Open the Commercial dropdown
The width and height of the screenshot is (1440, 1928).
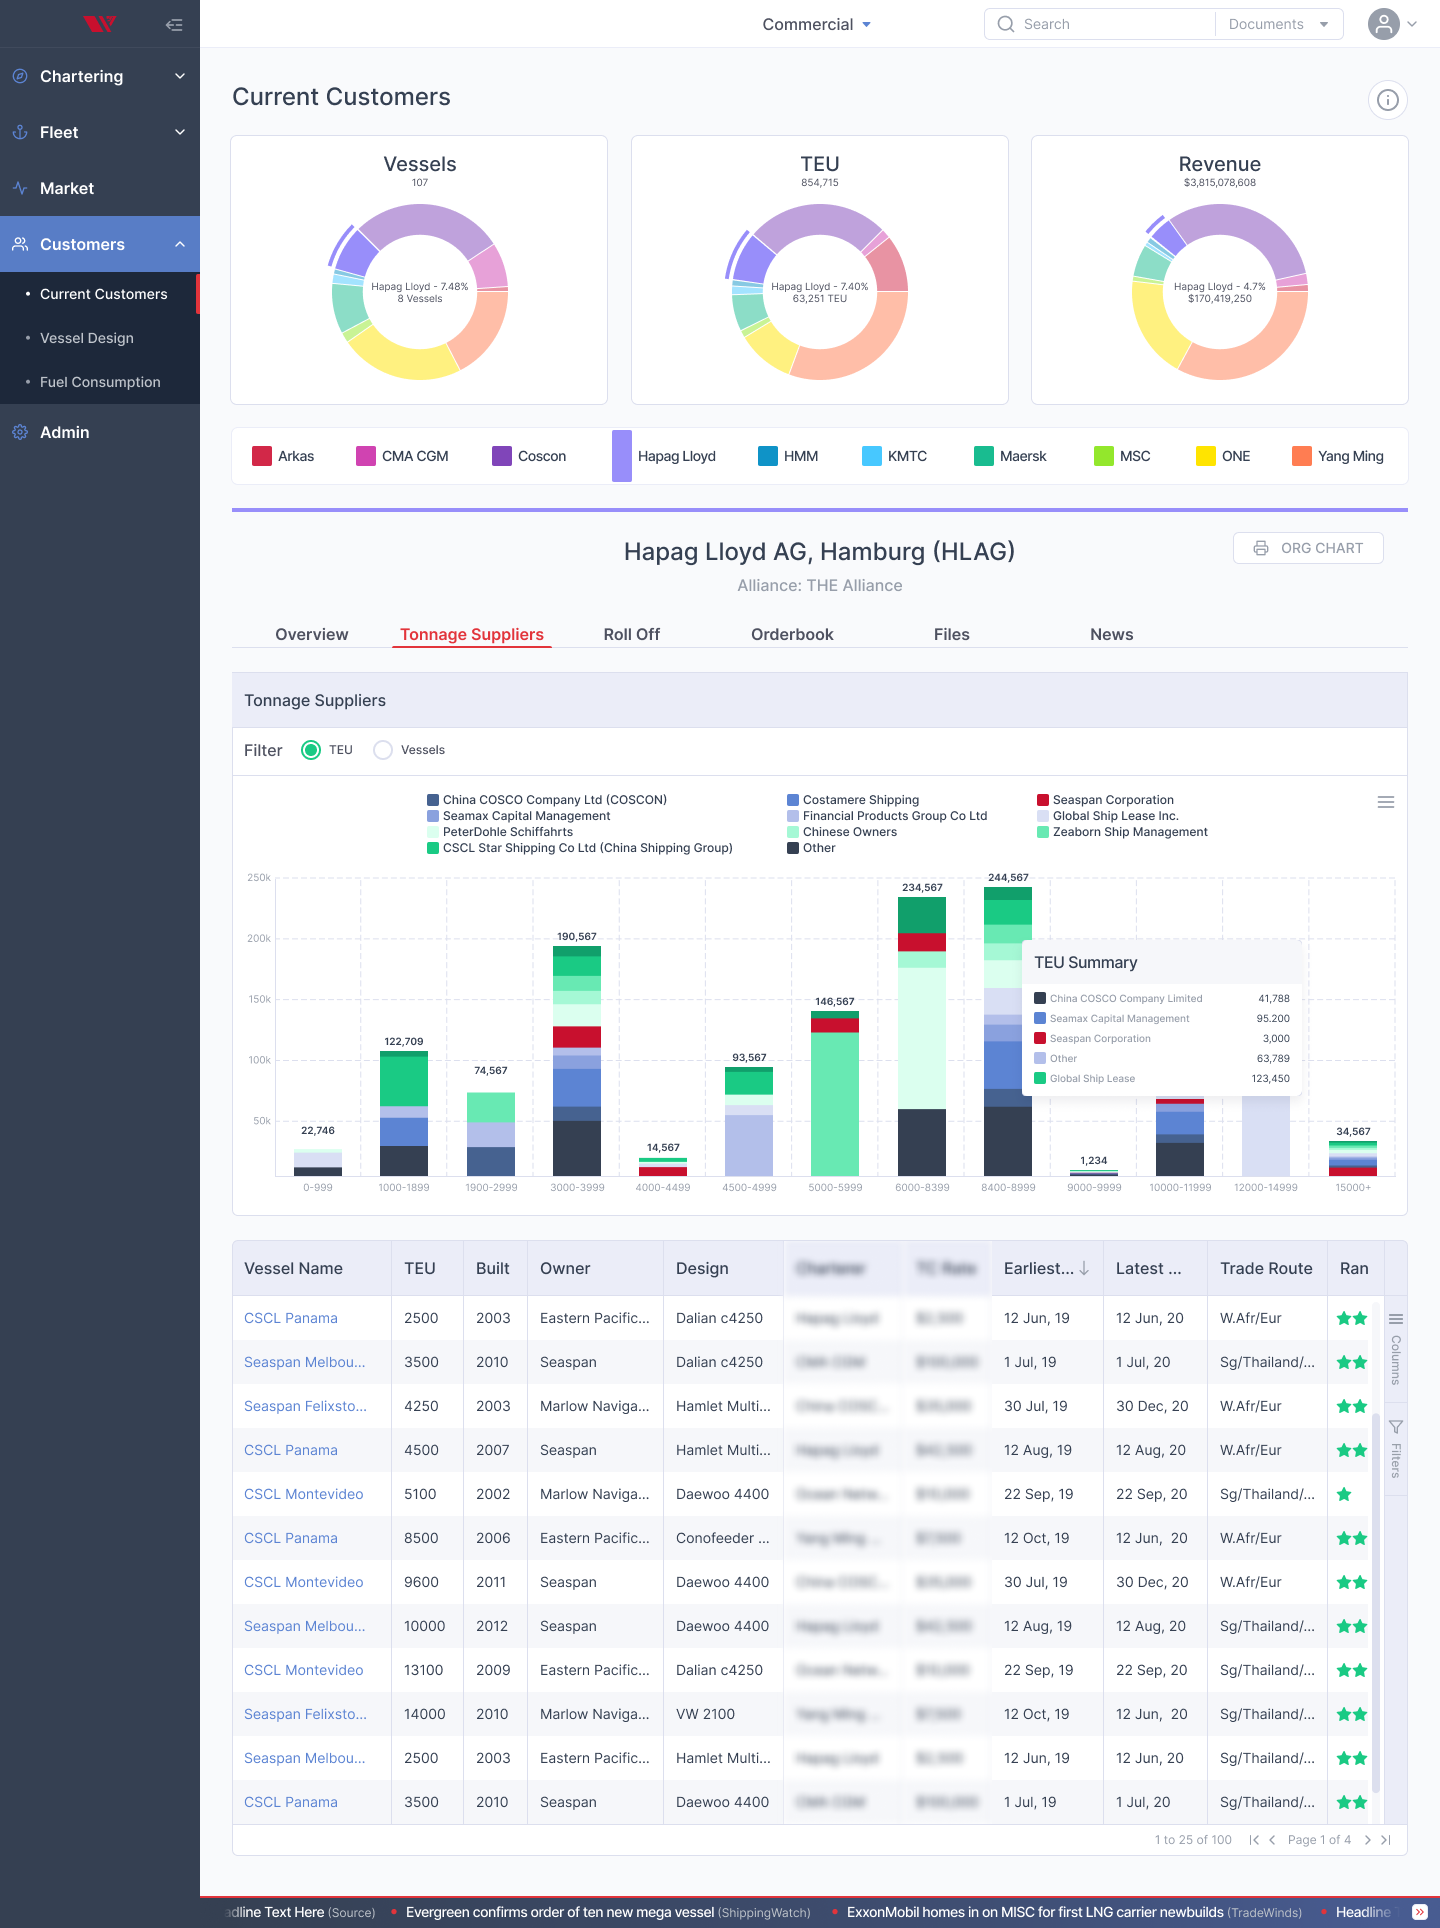(817, 24)
